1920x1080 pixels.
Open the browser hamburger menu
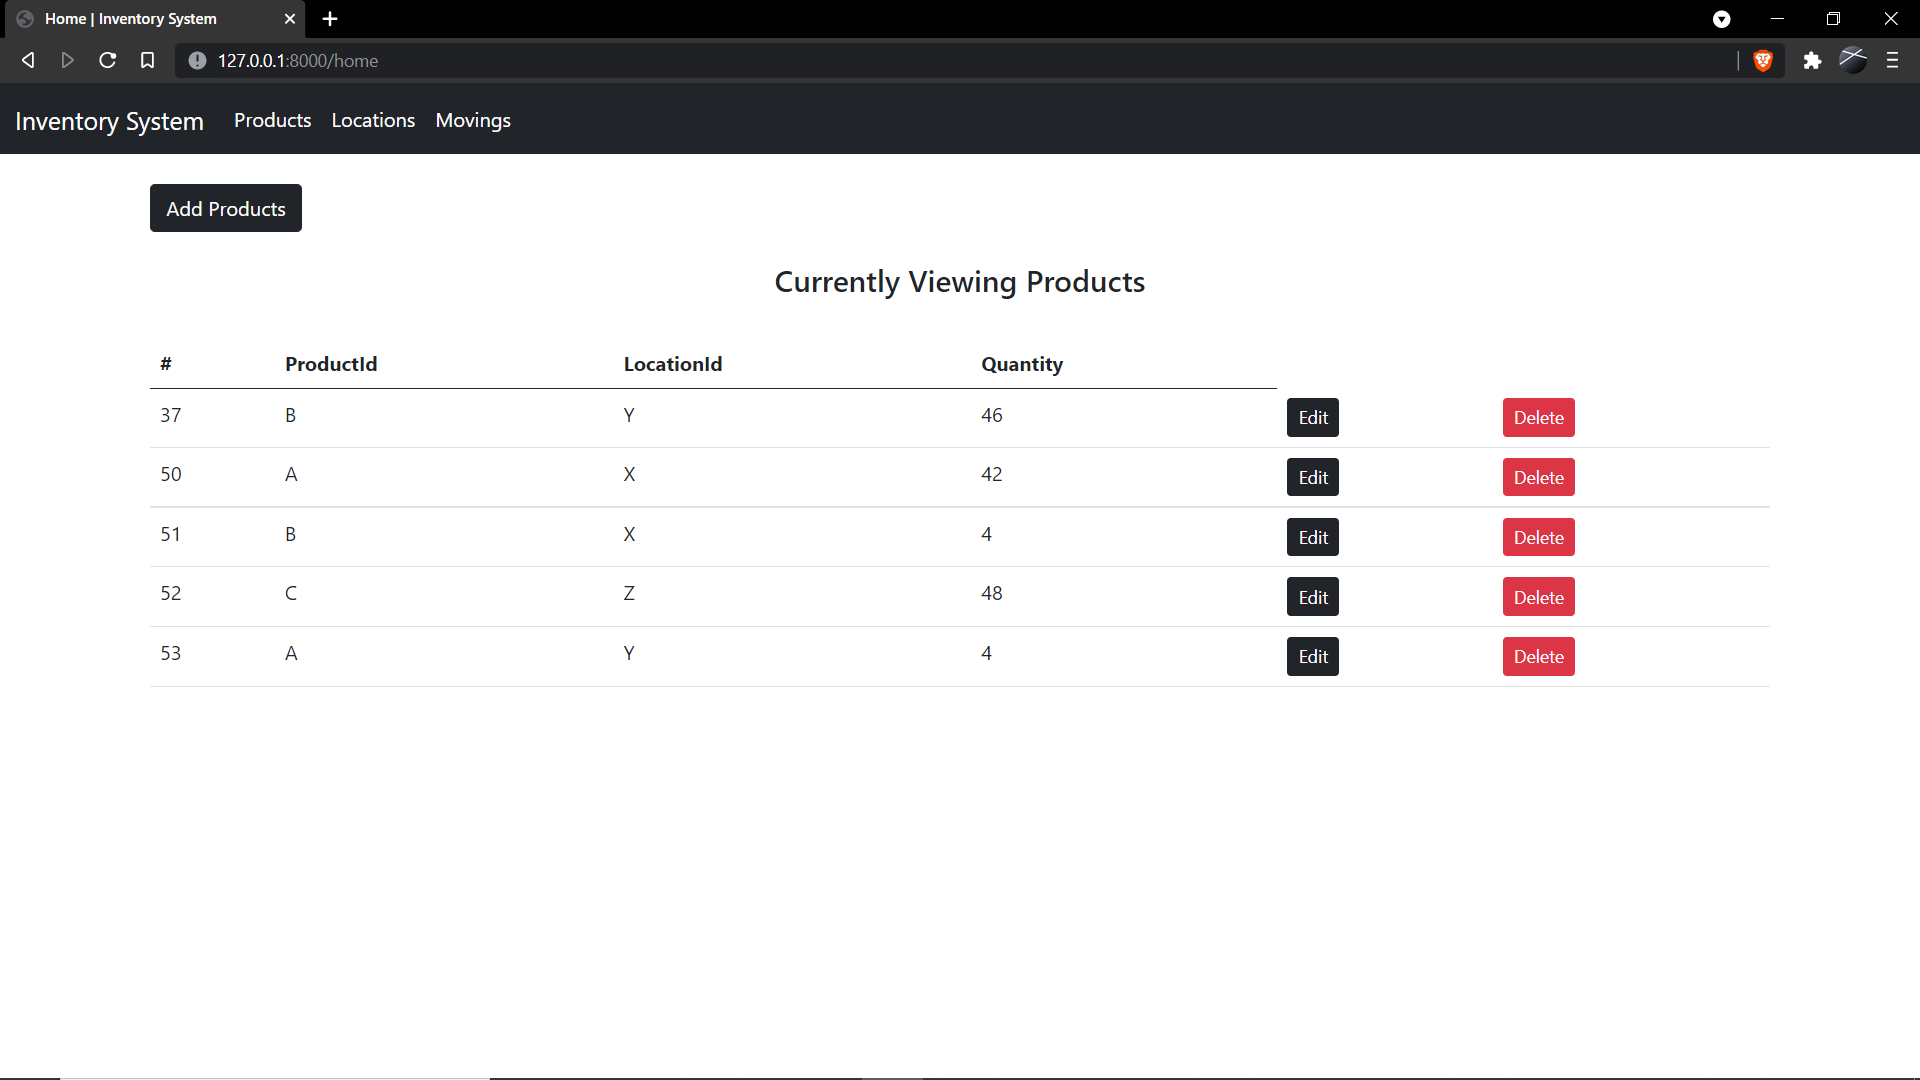(1892, 60)
